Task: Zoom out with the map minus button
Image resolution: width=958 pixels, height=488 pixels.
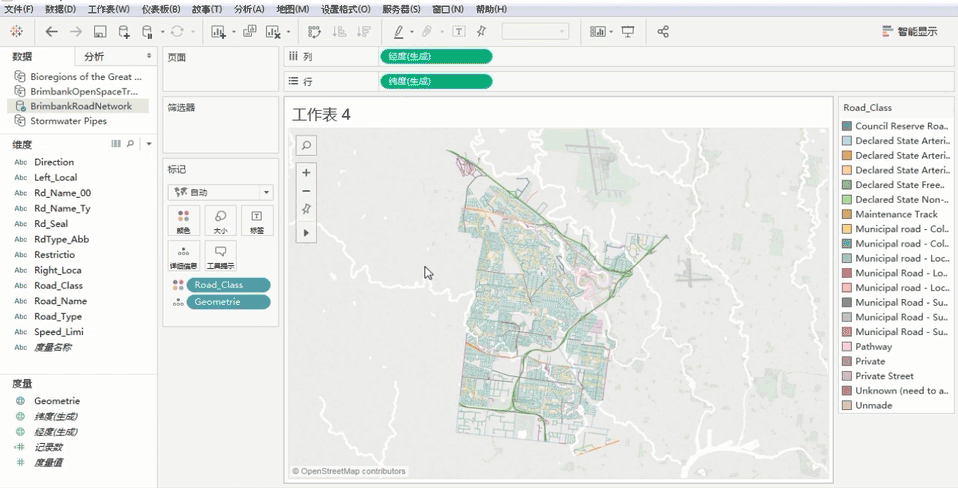Action: tap(306, 190)
